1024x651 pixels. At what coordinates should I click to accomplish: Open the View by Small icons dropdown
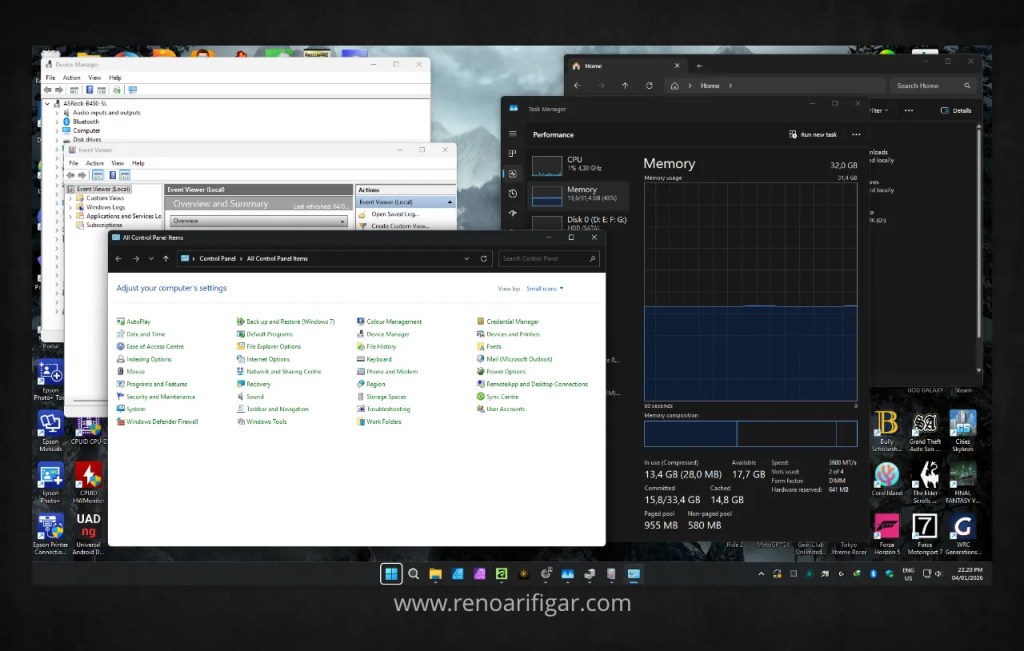click(x=545, y=288)
